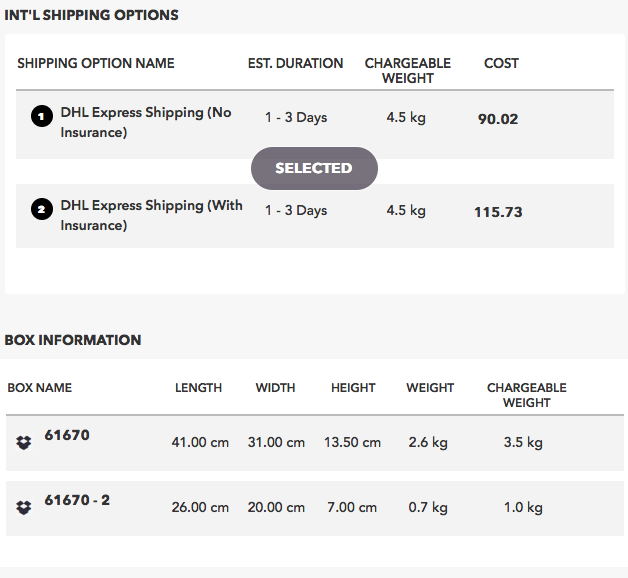Click the Est. Duration column header
Screen dimensions: 628x578
(295, 63)
